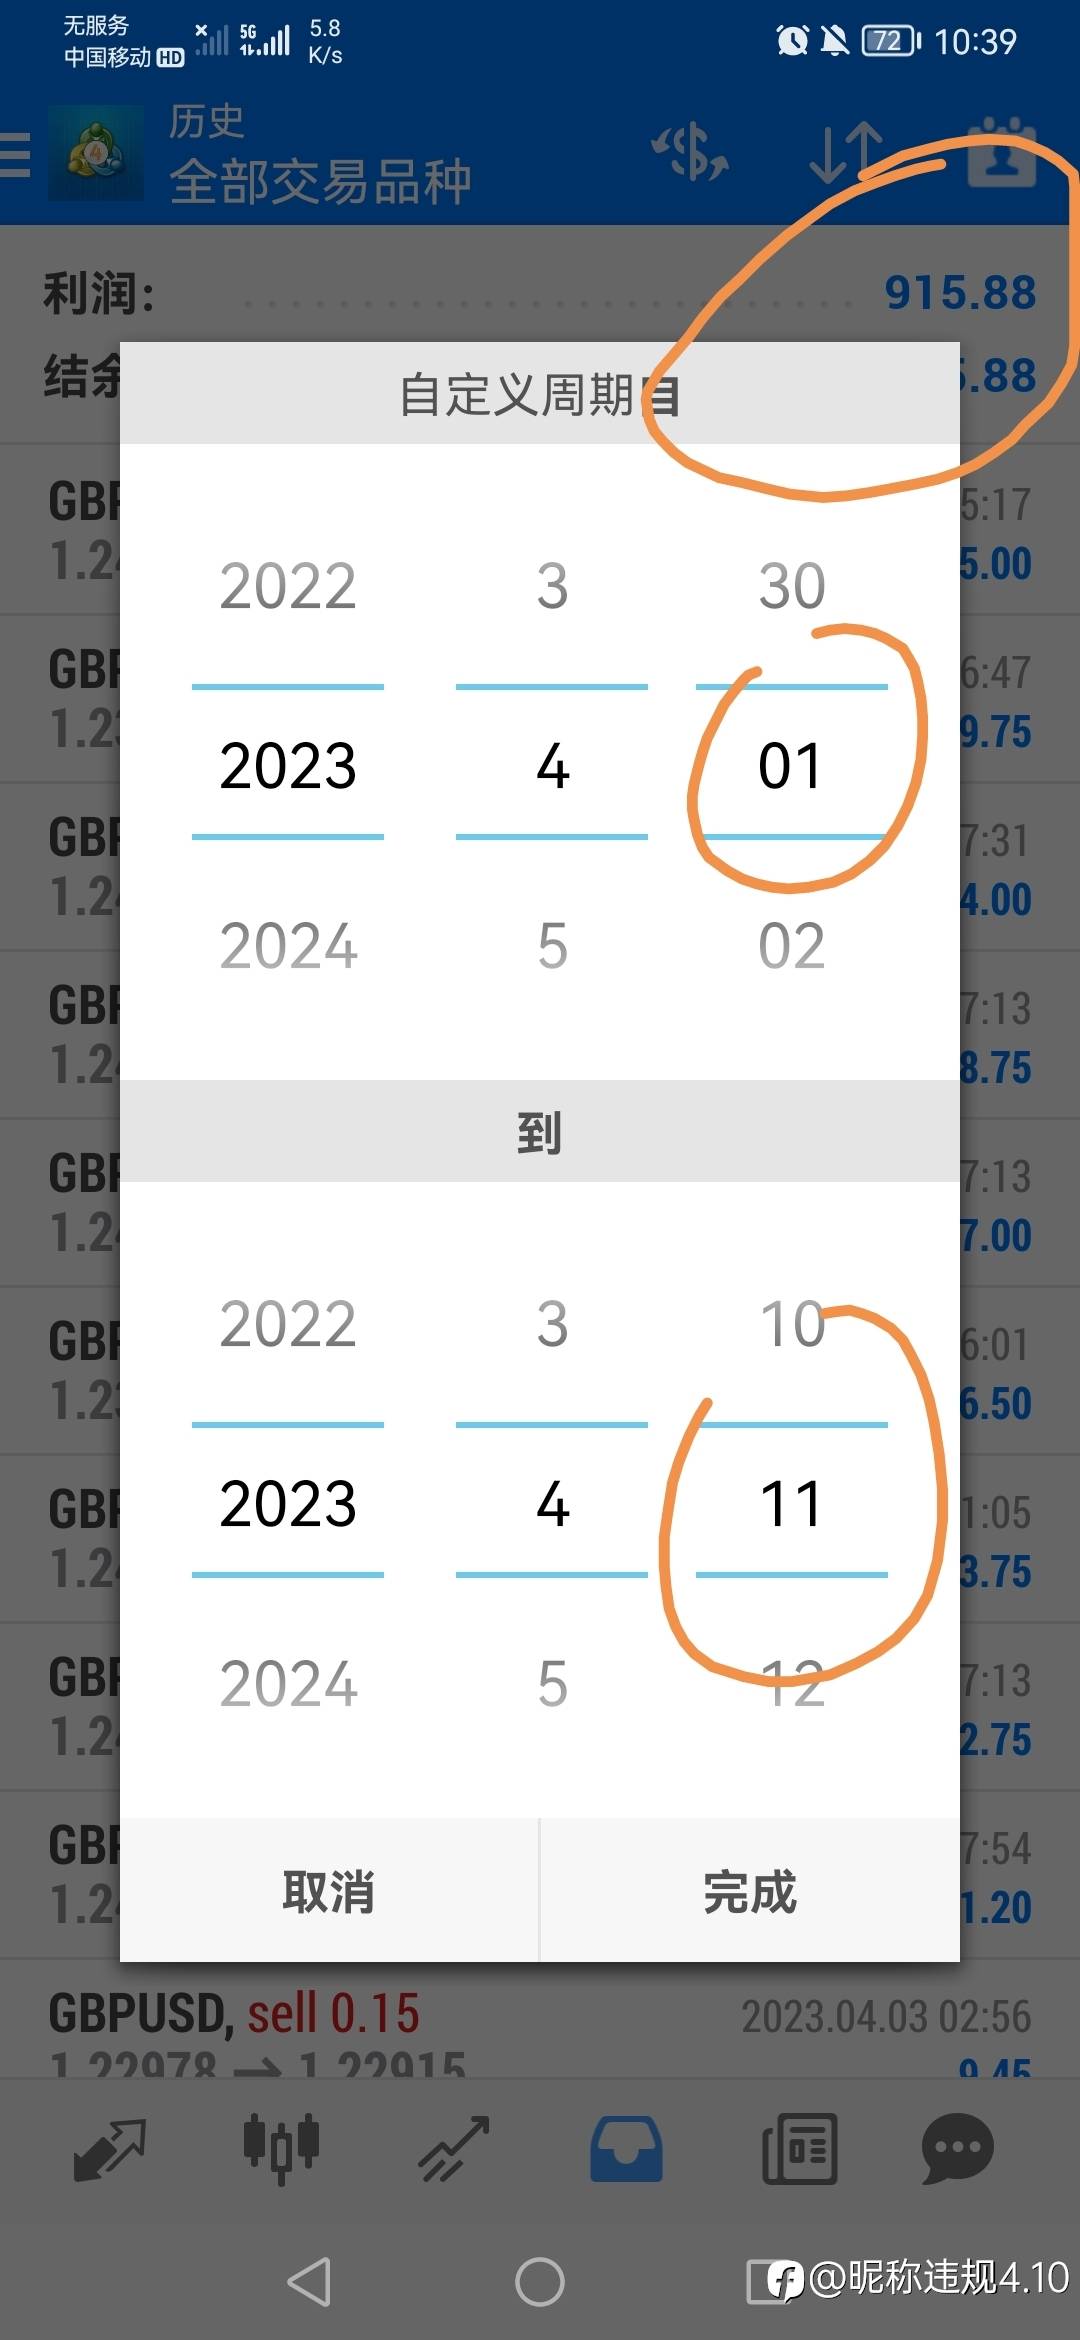This screenshot has width=1080, height=2340.
Task: Tap the 取消 cancel button
Action: (x=329, y=1891)
